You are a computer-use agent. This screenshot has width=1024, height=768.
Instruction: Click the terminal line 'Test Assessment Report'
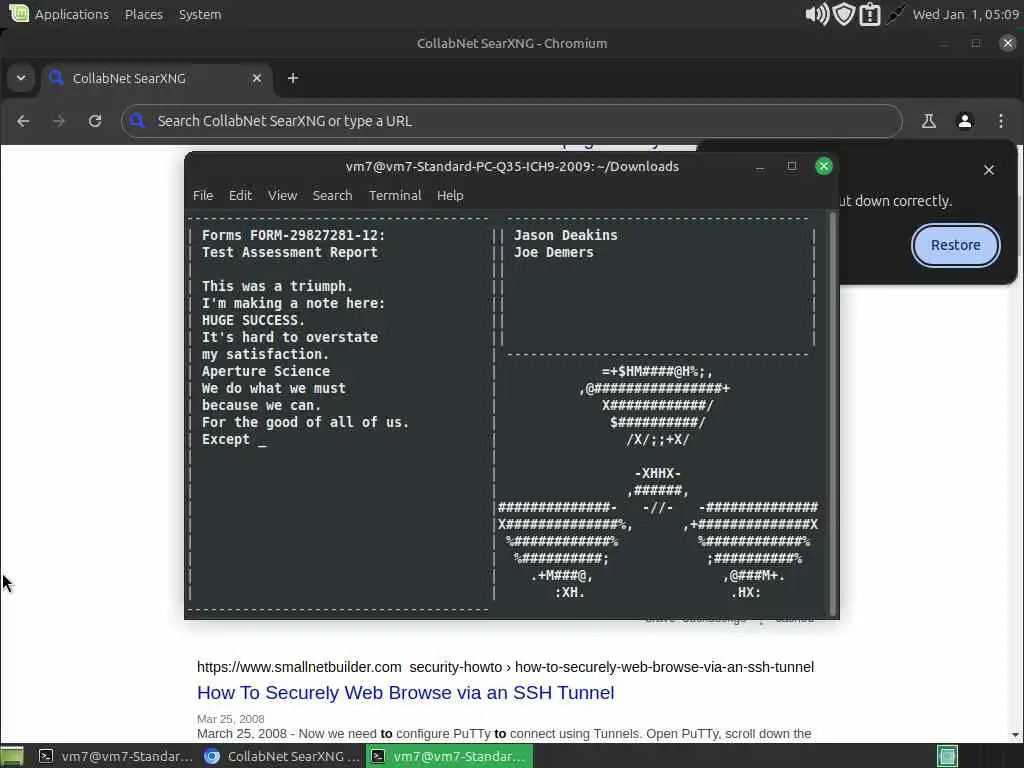290,252
